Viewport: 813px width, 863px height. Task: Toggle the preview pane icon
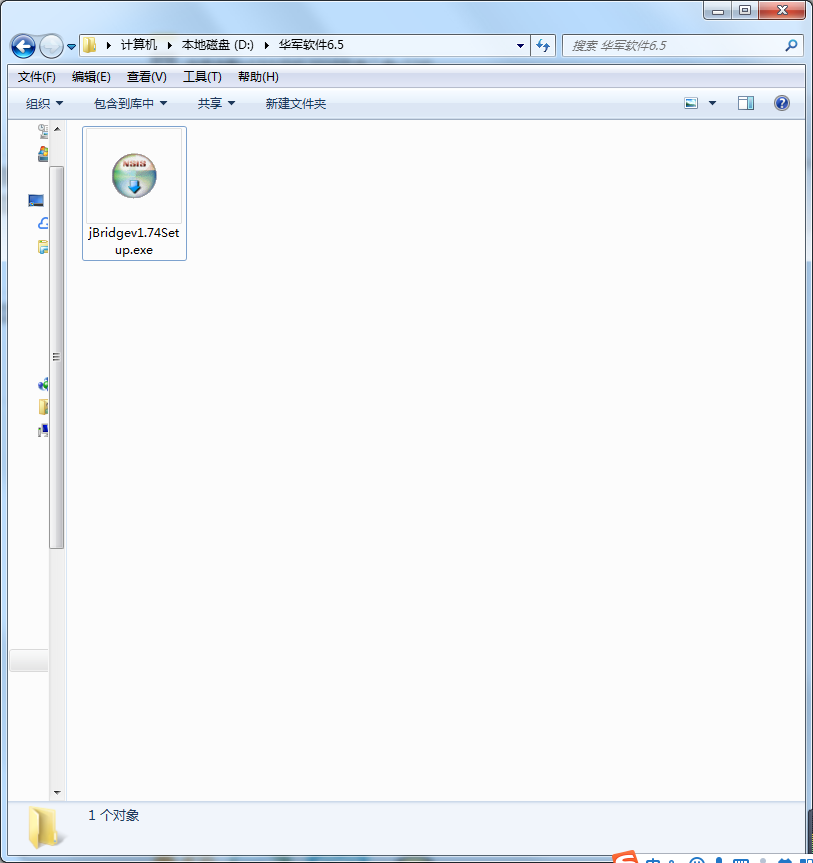point(746,103)
